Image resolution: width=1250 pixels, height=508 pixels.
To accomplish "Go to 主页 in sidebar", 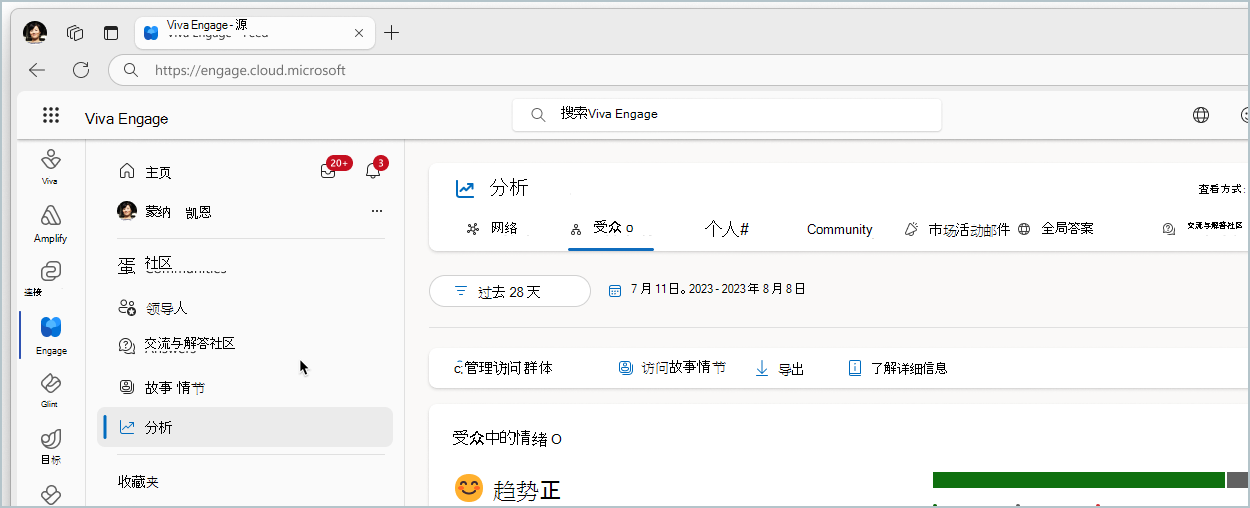I will pyautogui.click(x=145, y=172).
